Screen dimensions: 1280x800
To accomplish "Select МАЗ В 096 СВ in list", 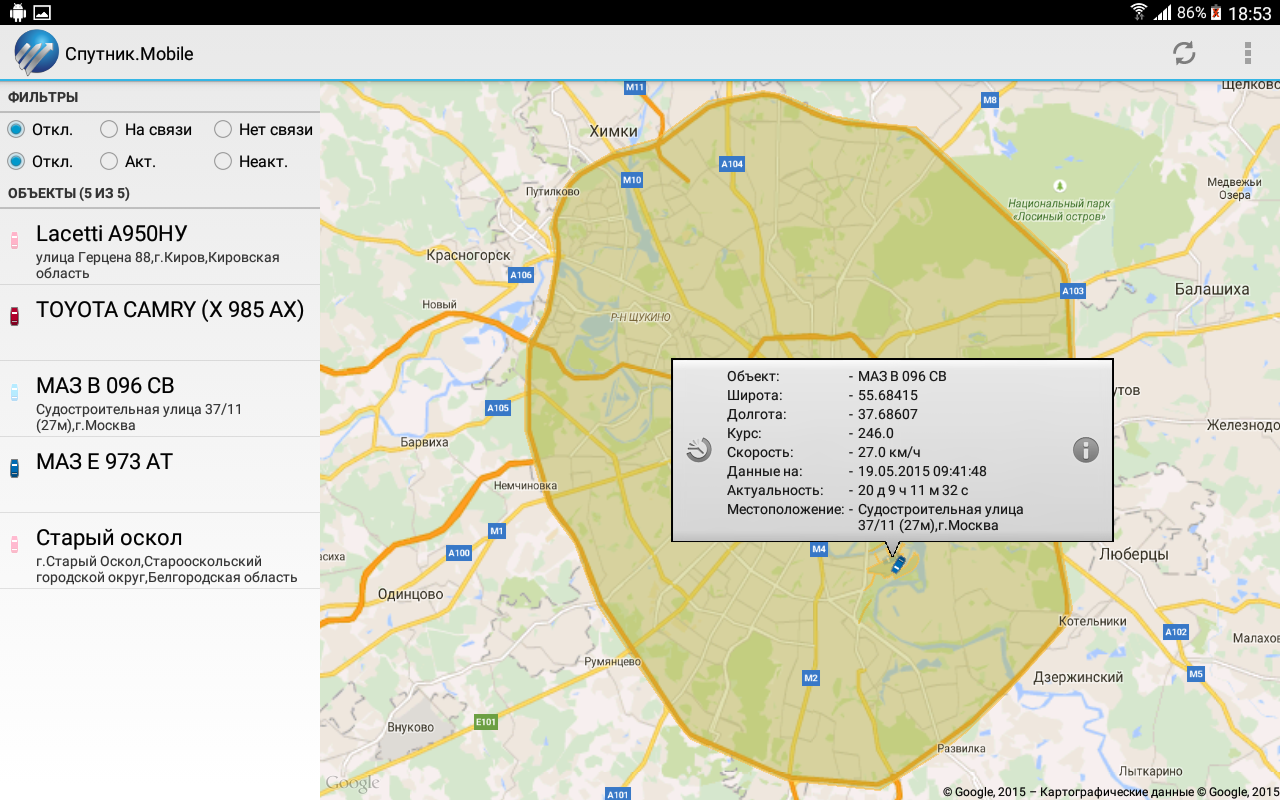I will pyautogui.click(x=160, y=399).
